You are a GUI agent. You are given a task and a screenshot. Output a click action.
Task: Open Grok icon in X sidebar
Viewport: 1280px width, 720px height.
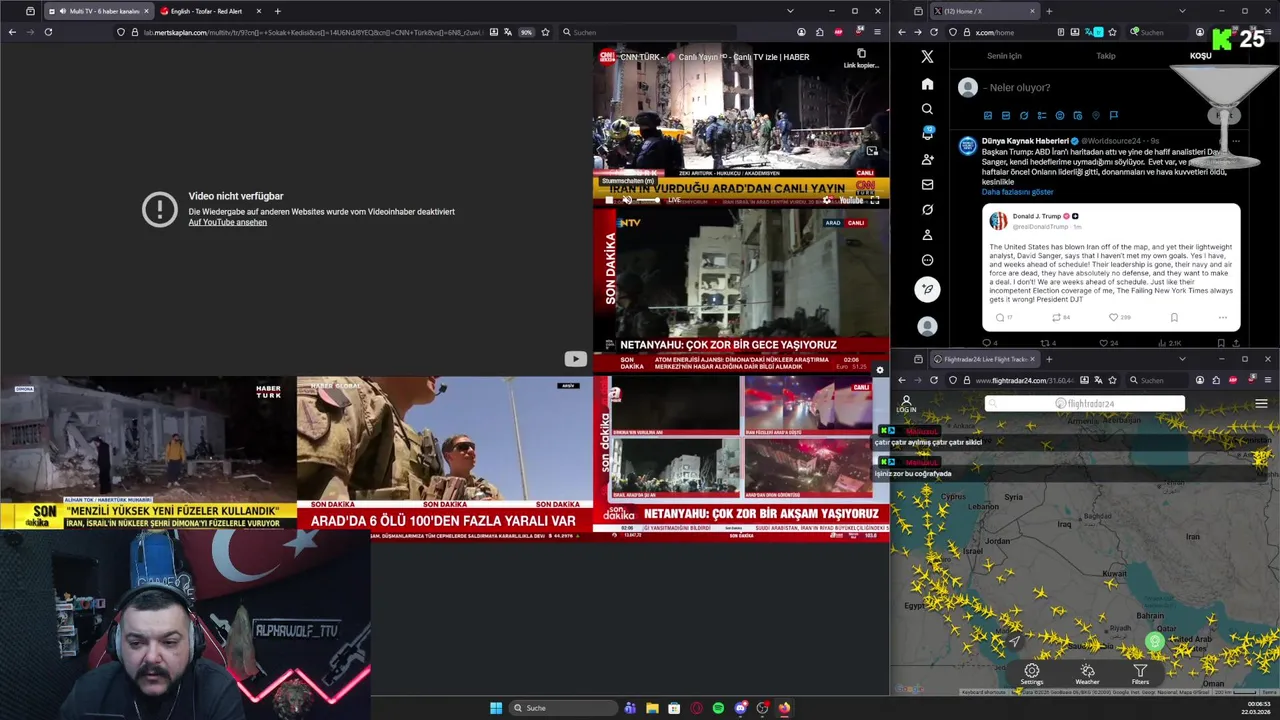pyautogui.click(x=927, y=210)
